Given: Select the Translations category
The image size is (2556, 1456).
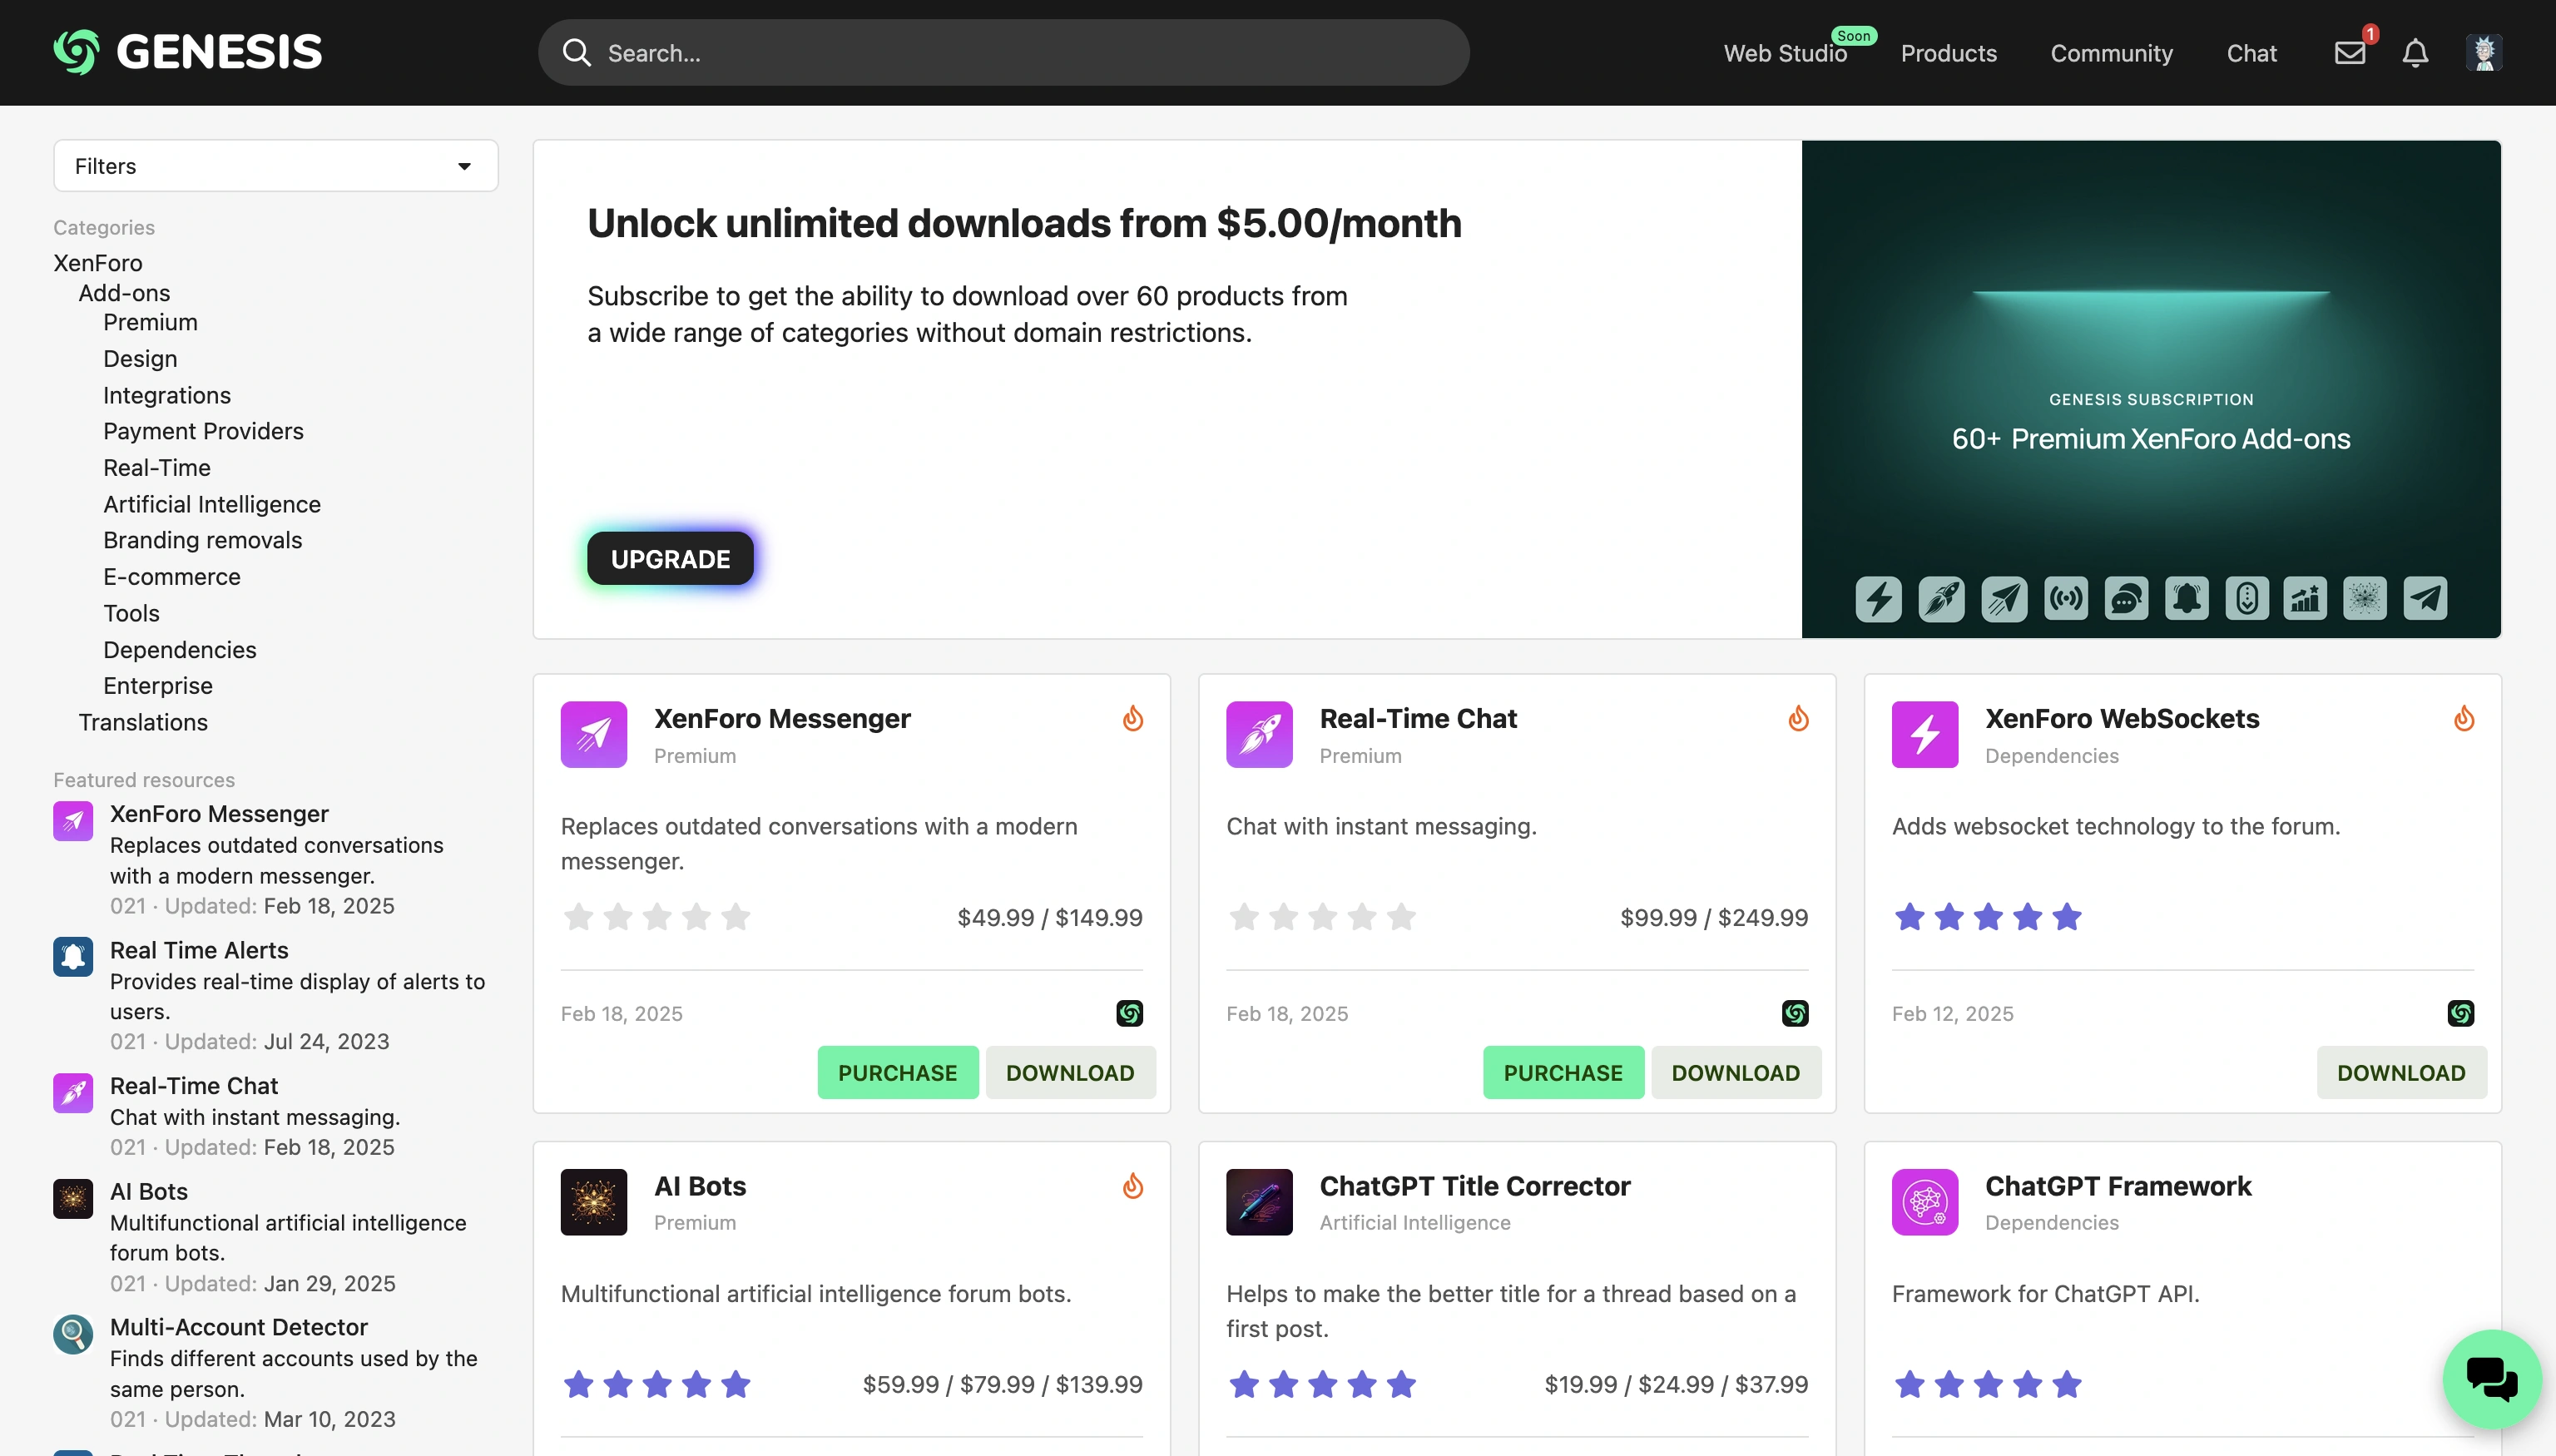Looking at the screenshot, I should click(143, 722).
